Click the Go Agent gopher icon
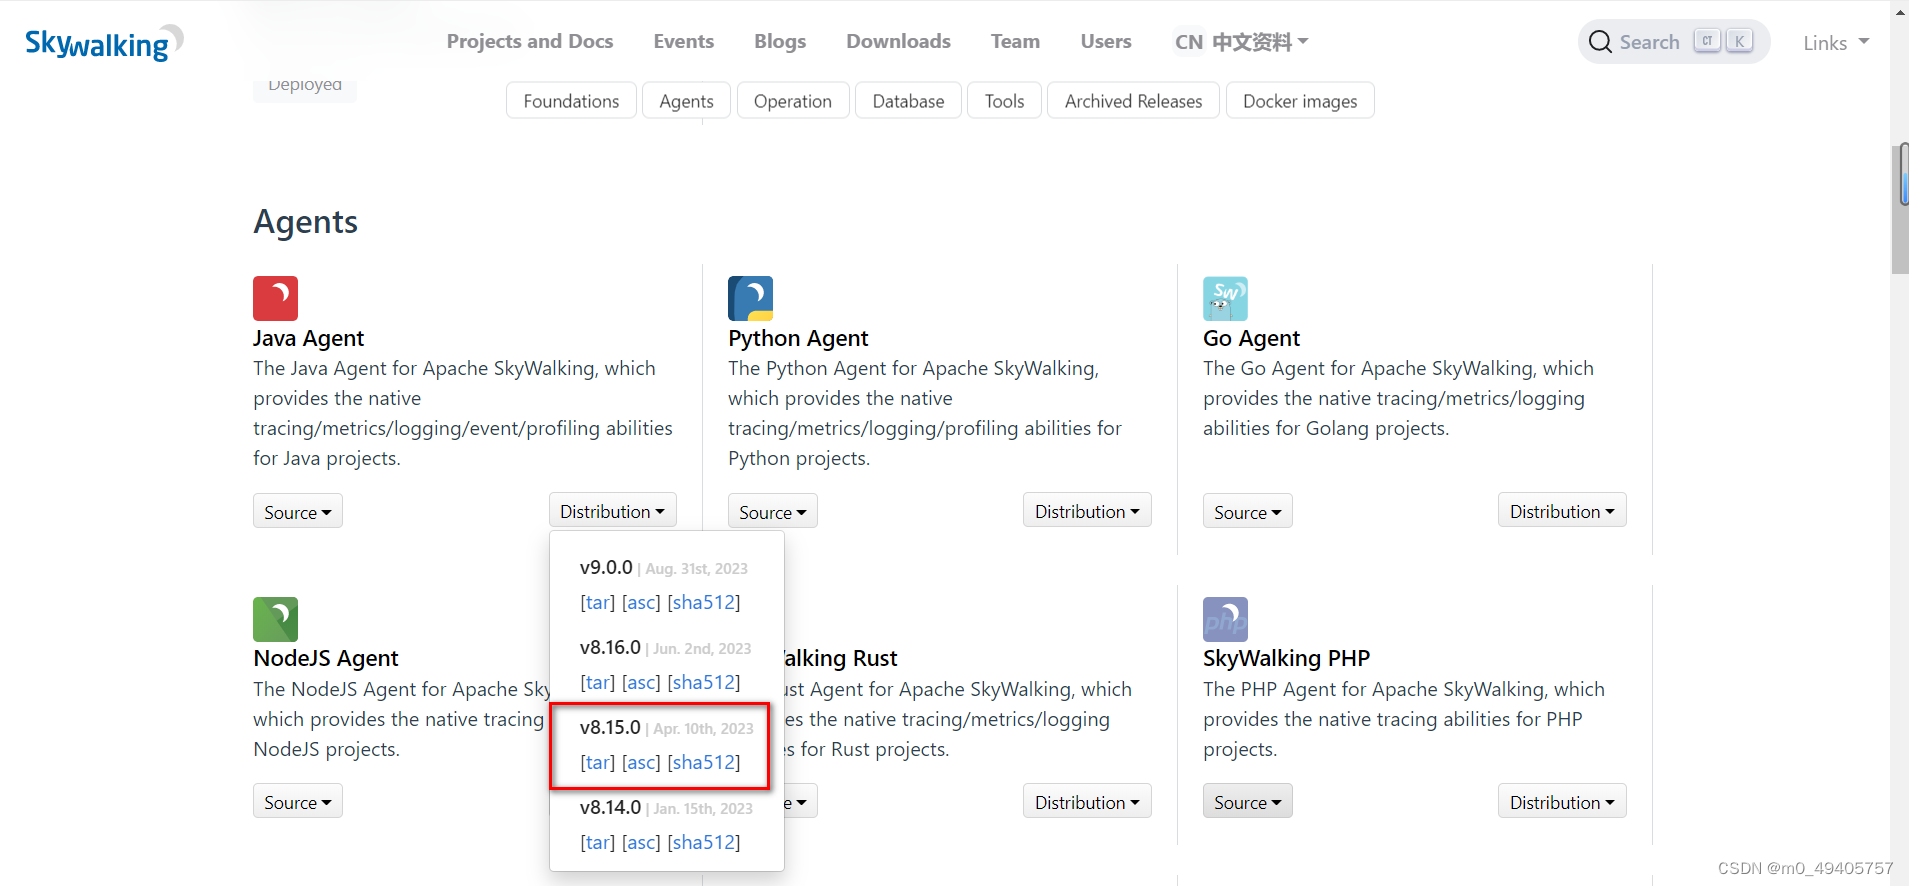1909x886 pixels. coord(1225,298)
